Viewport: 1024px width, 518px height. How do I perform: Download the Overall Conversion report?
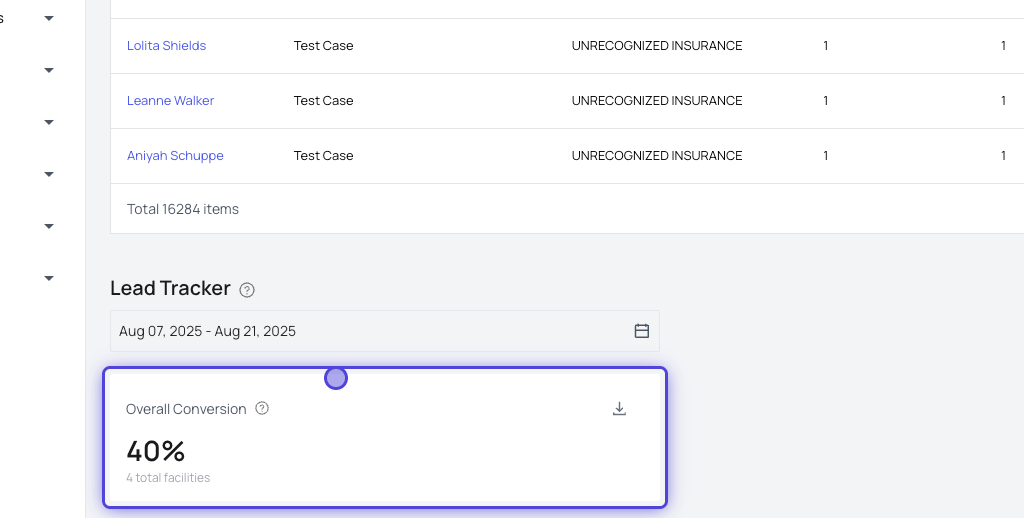(x=619, y=408)
